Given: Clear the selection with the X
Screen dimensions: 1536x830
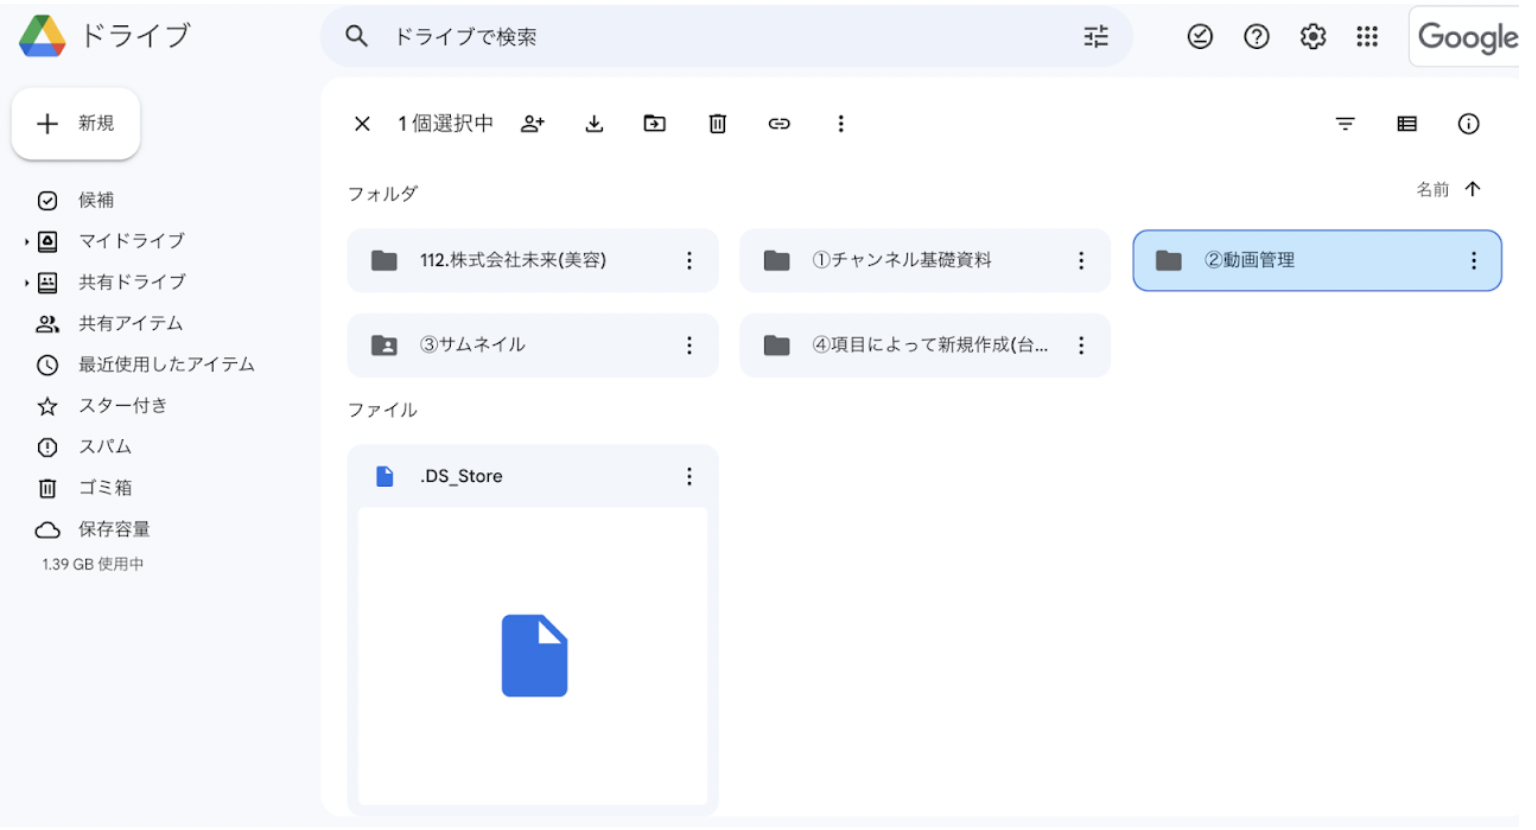Looking at the screenshot, I should (x=362, y=124).
